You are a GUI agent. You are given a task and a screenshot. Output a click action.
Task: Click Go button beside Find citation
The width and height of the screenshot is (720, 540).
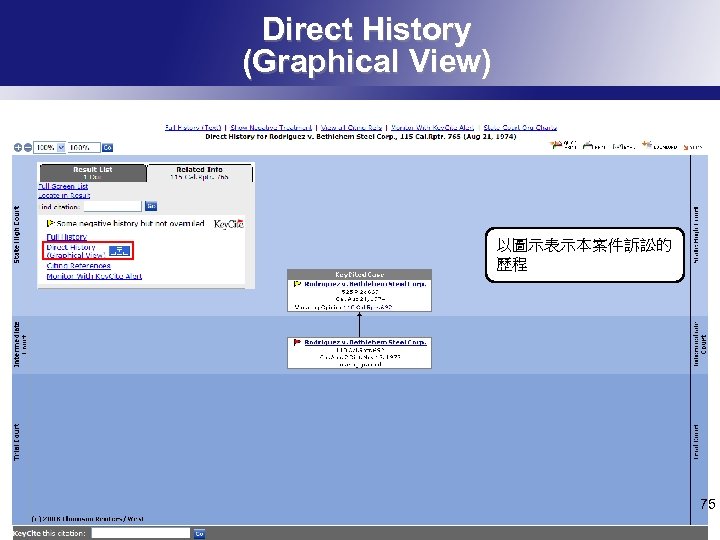pyautogui.click(x=151, y=206)
